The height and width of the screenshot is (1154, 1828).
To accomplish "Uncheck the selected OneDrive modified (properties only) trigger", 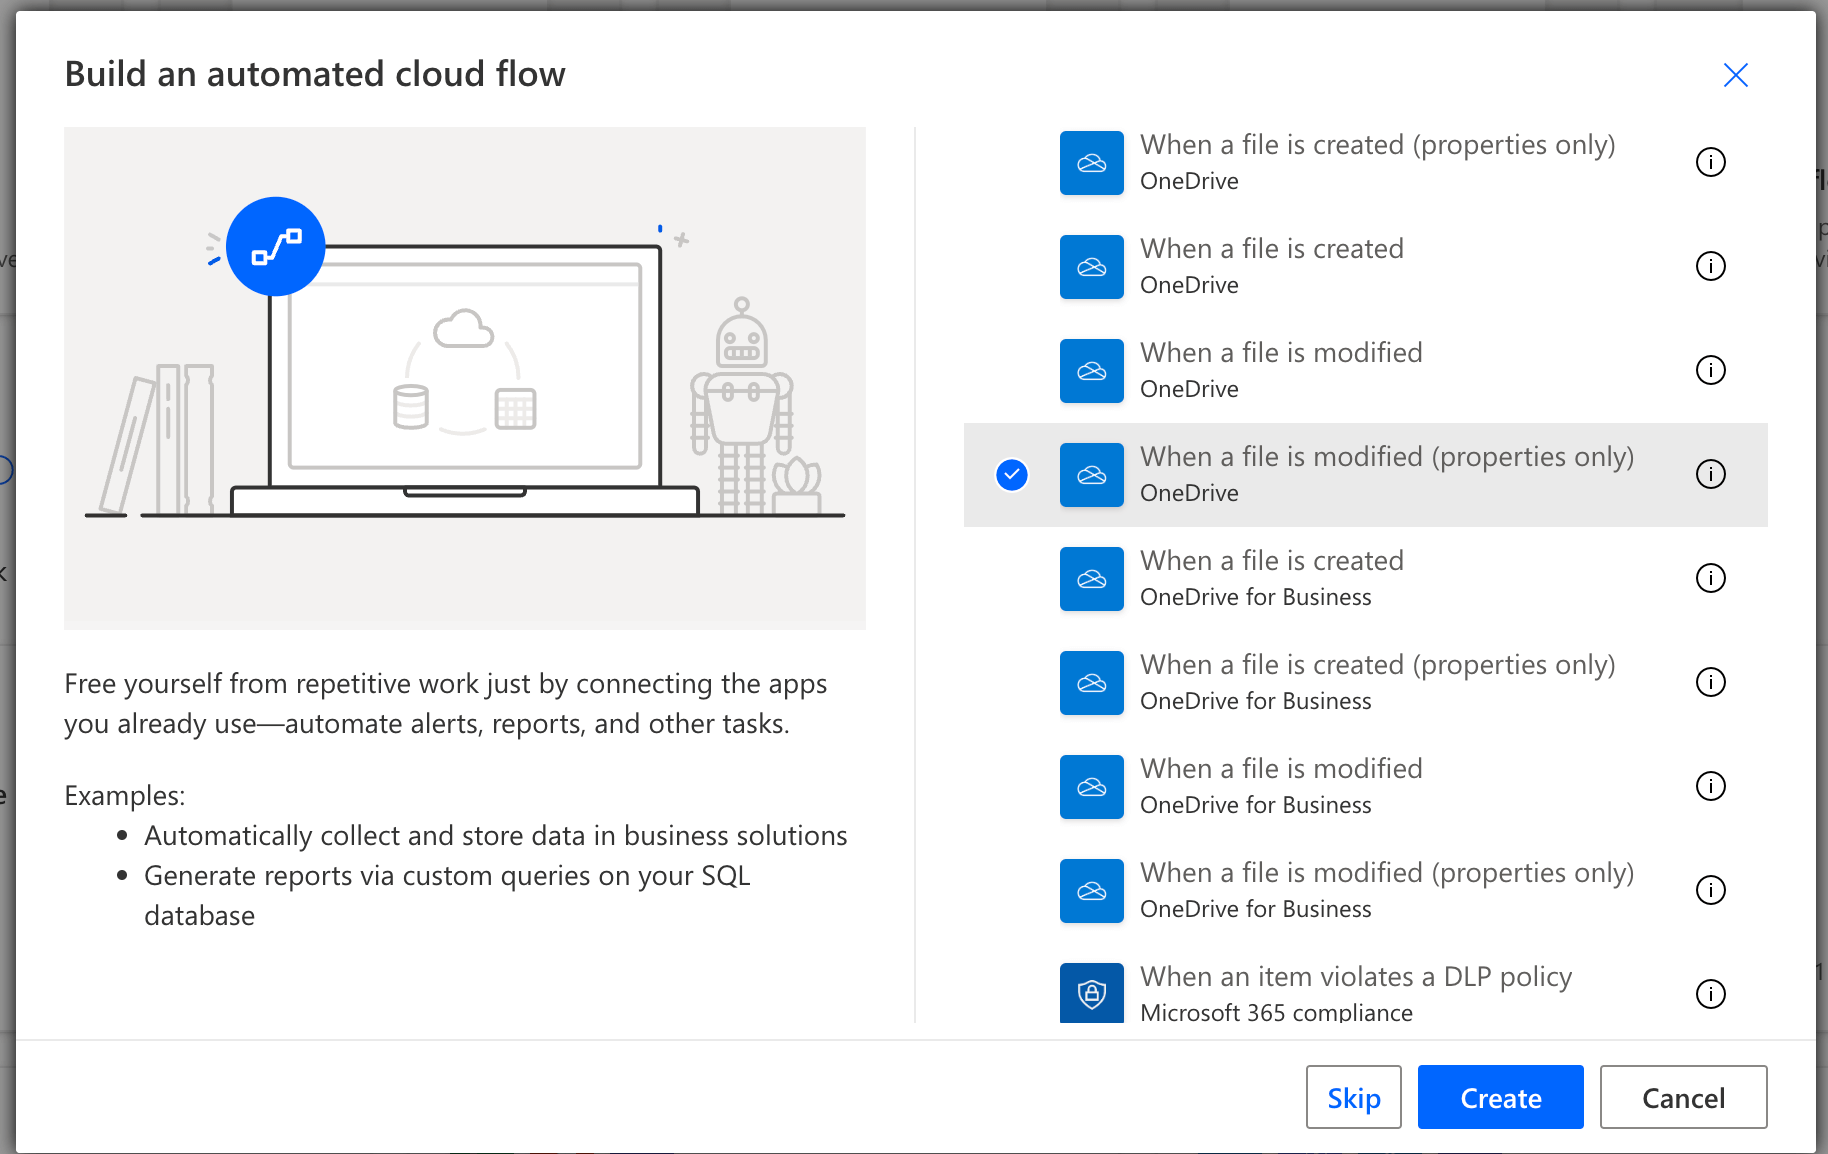I will tap(1012, 475).
